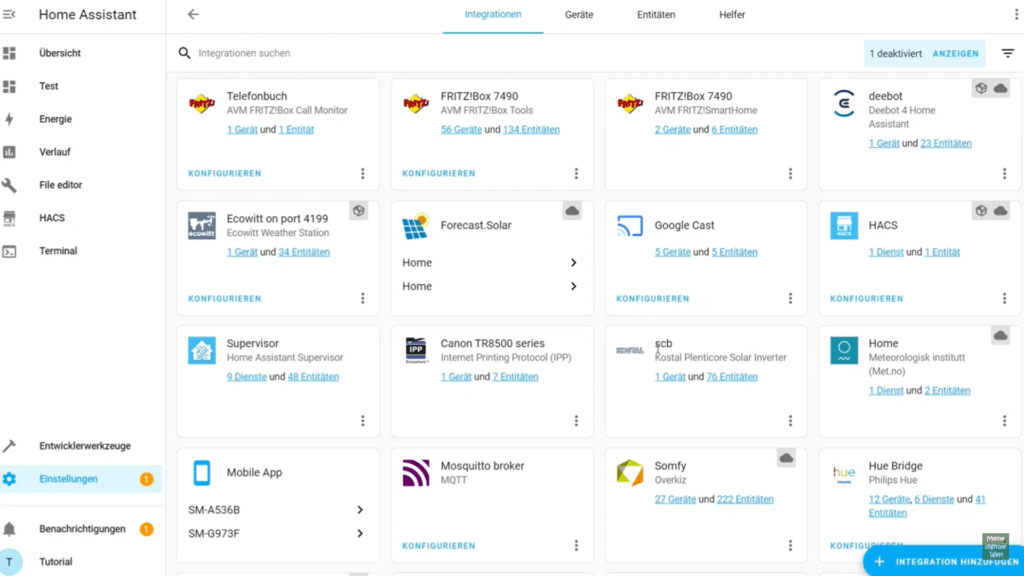Open the filter icon next to search
Image resolution: width=1024 pixels, height=576 pixels.
point(1007,53)
